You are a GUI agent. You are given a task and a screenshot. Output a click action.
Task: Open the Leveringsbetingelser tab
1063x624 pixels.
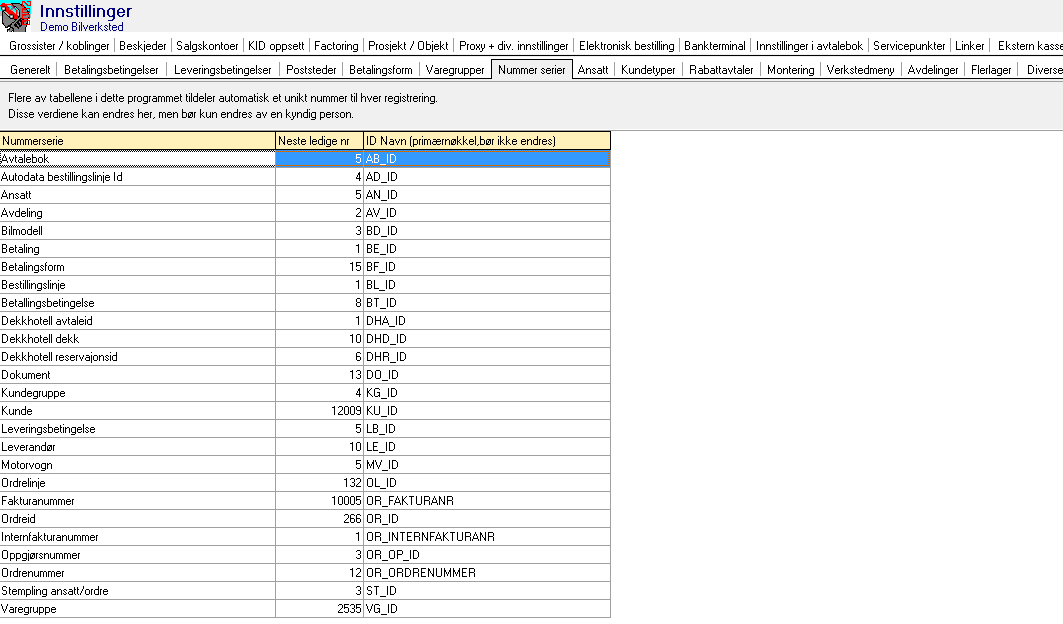222,70
